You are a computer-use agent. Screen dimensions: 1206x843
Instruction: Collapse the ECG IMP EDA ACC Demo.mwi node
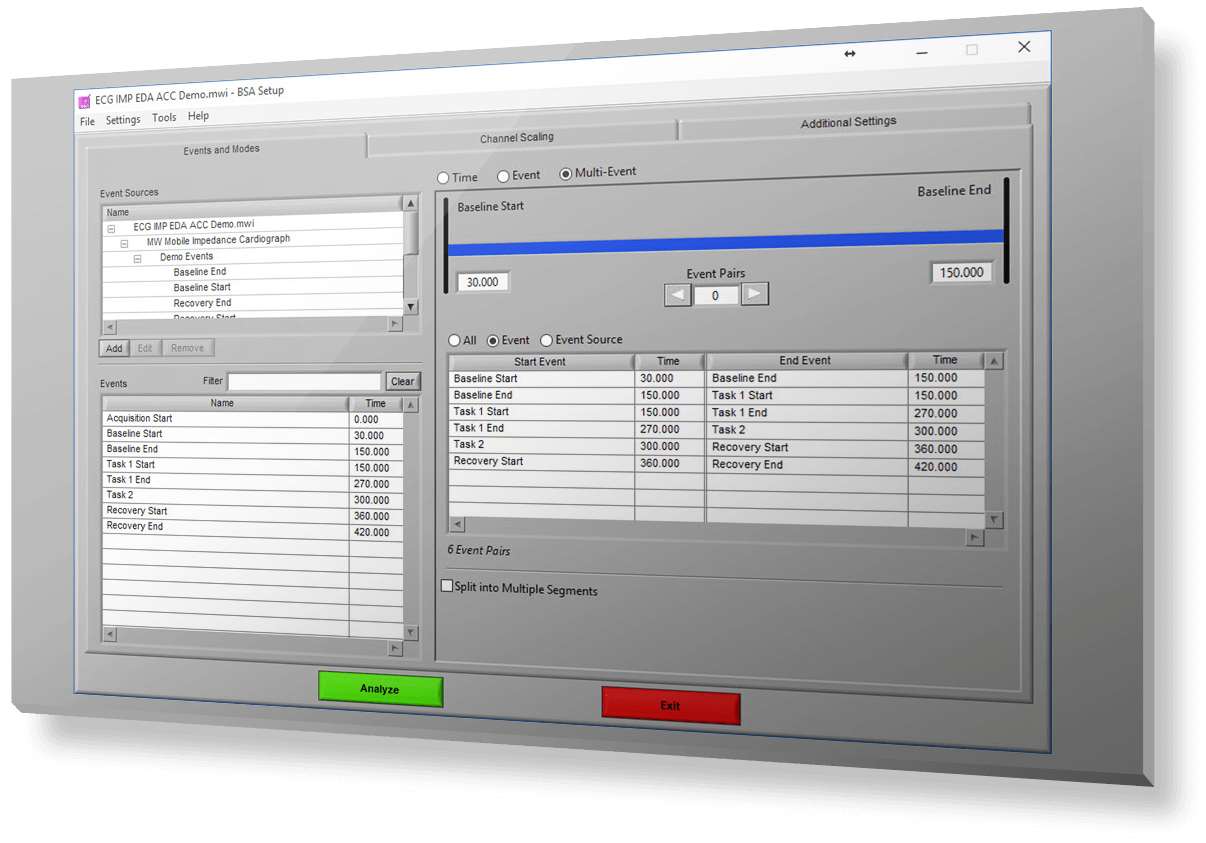111,228
